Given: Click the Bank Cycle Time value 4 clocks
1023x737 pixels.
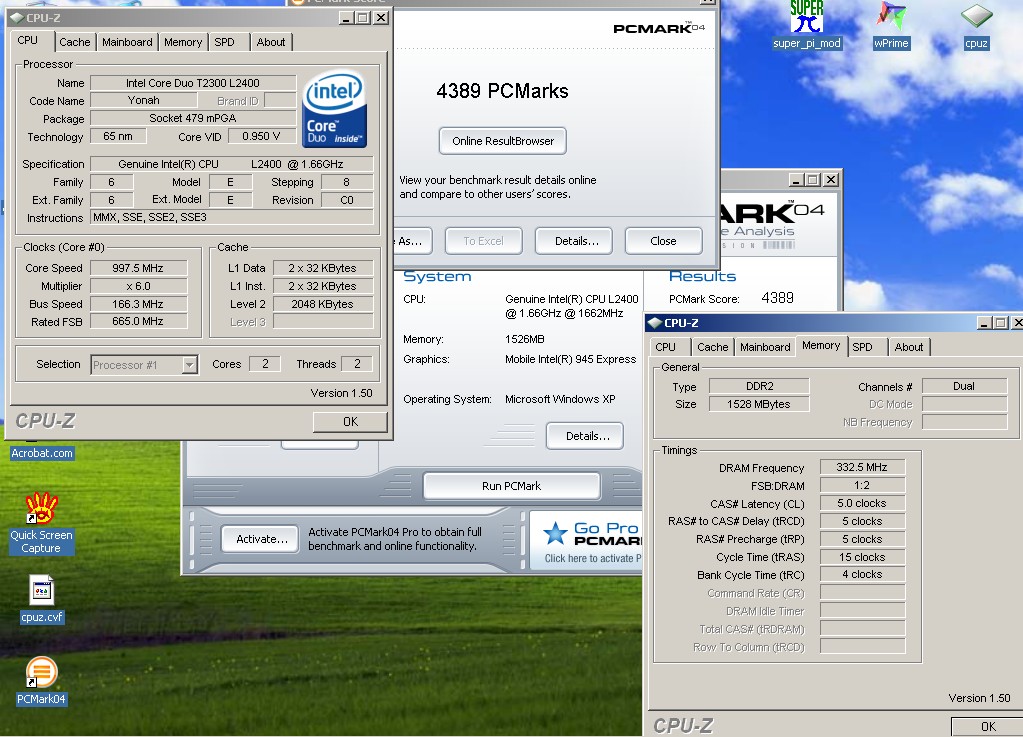Looking at the screenshot, I should (x=862, y=575).
